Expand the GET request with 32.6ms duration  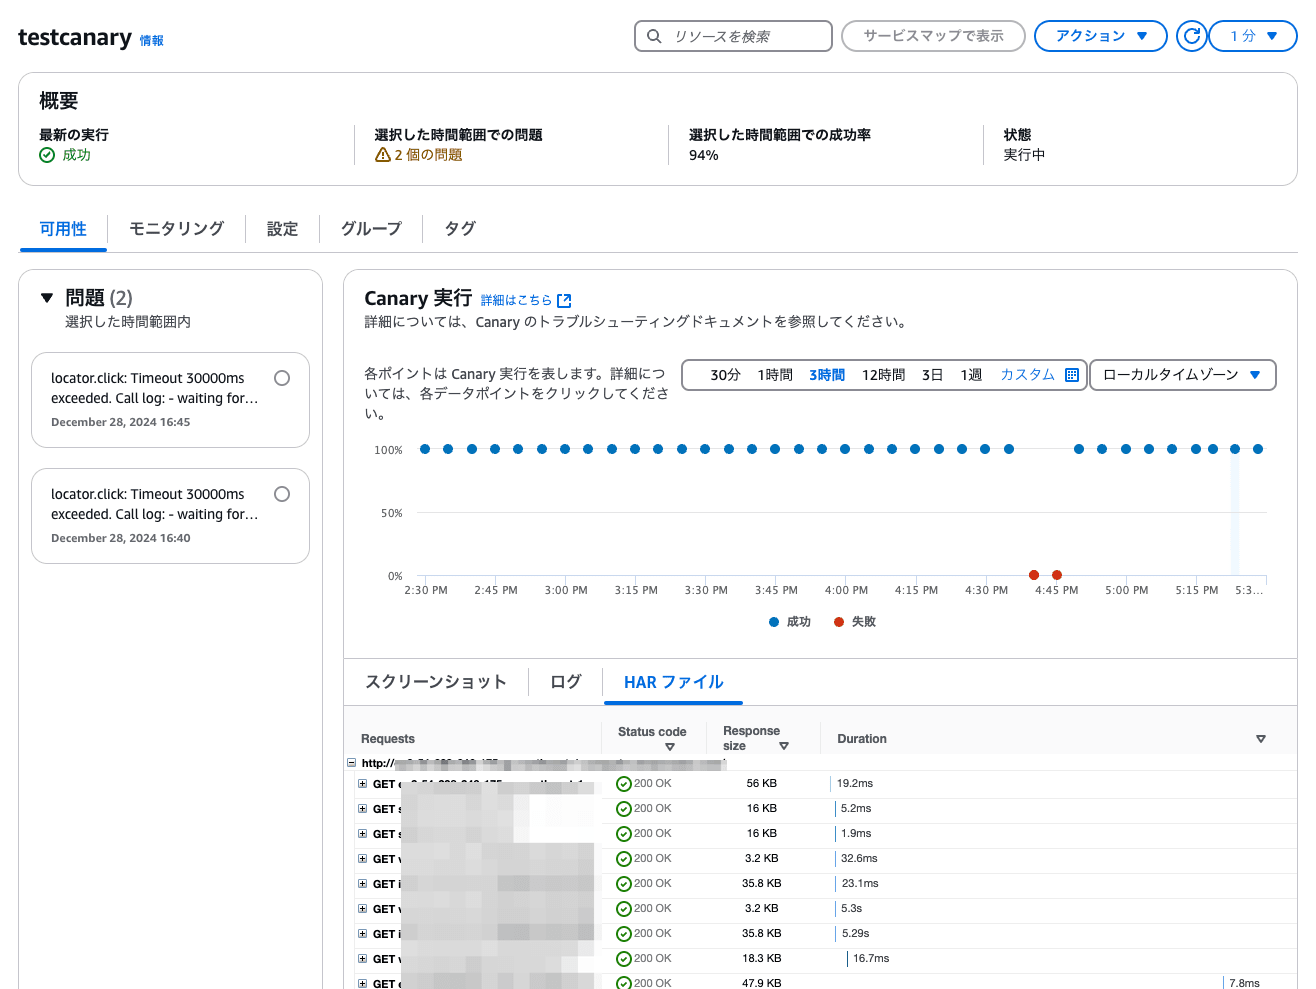point(362,859)
